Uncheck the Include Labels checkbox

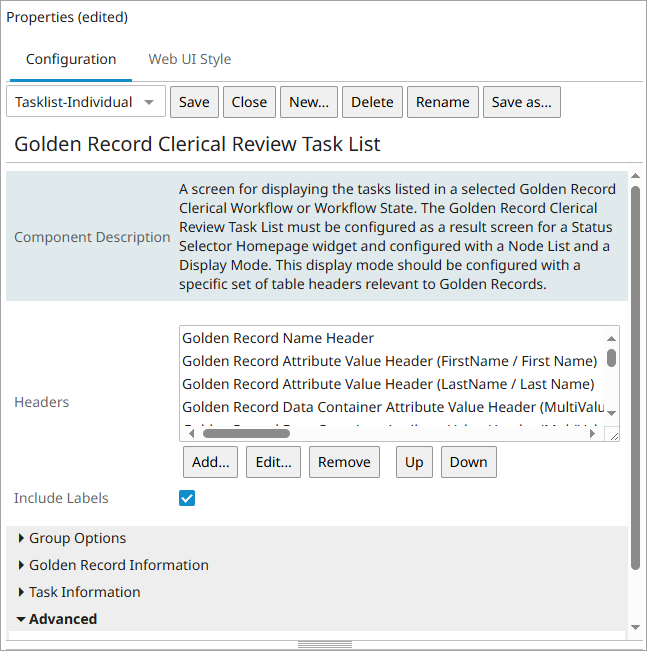coord(187,498)
